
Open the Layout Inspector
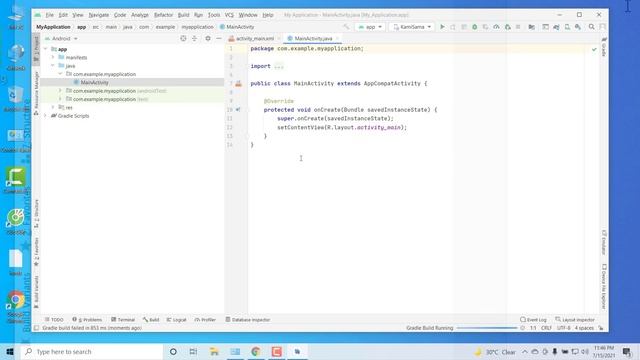click(x=575, y=320)
